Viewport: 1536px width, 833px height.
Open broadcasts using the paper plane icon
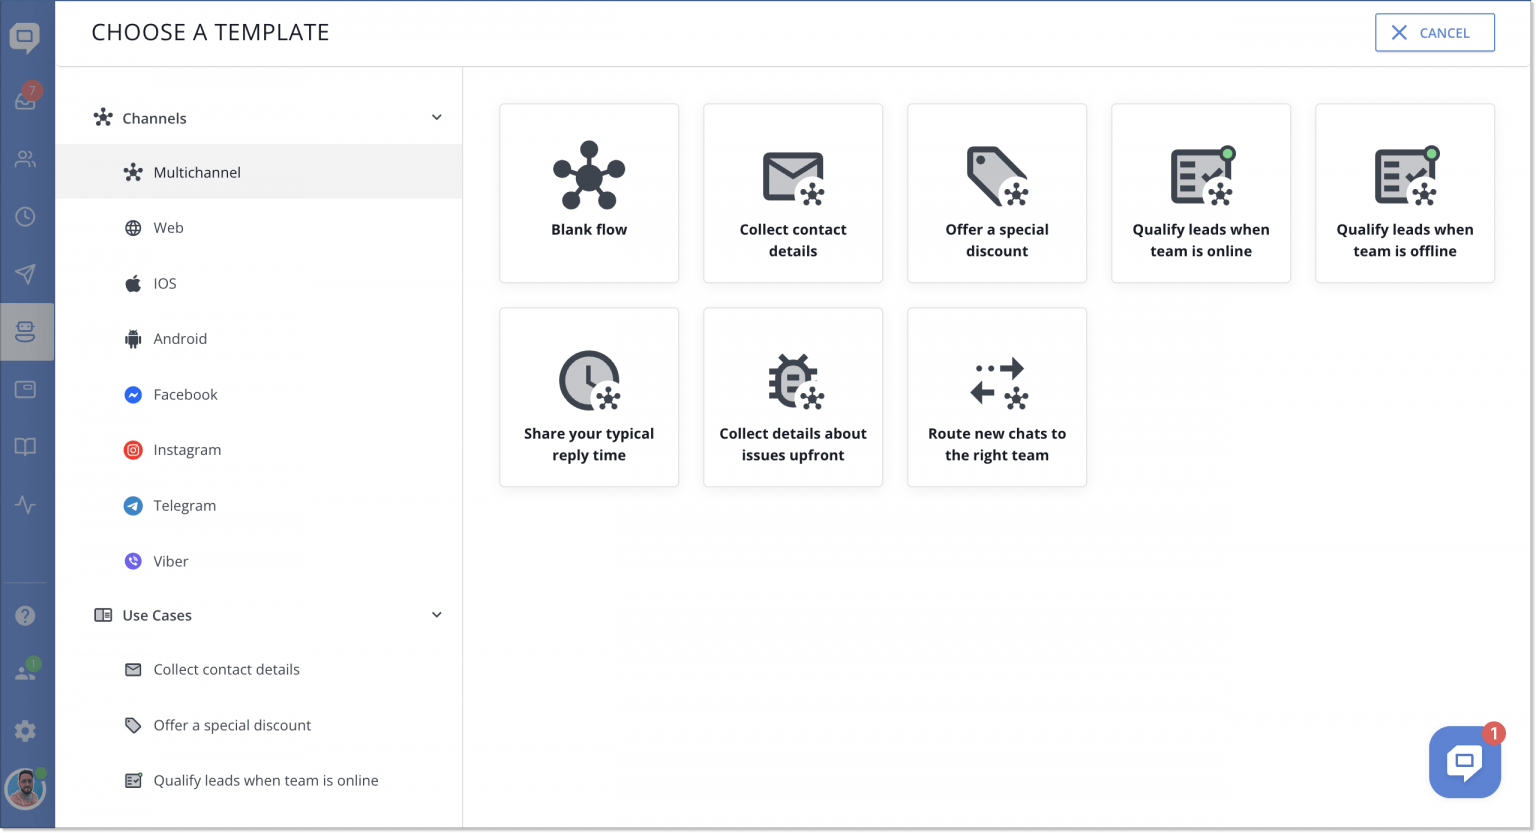(25, 274)
